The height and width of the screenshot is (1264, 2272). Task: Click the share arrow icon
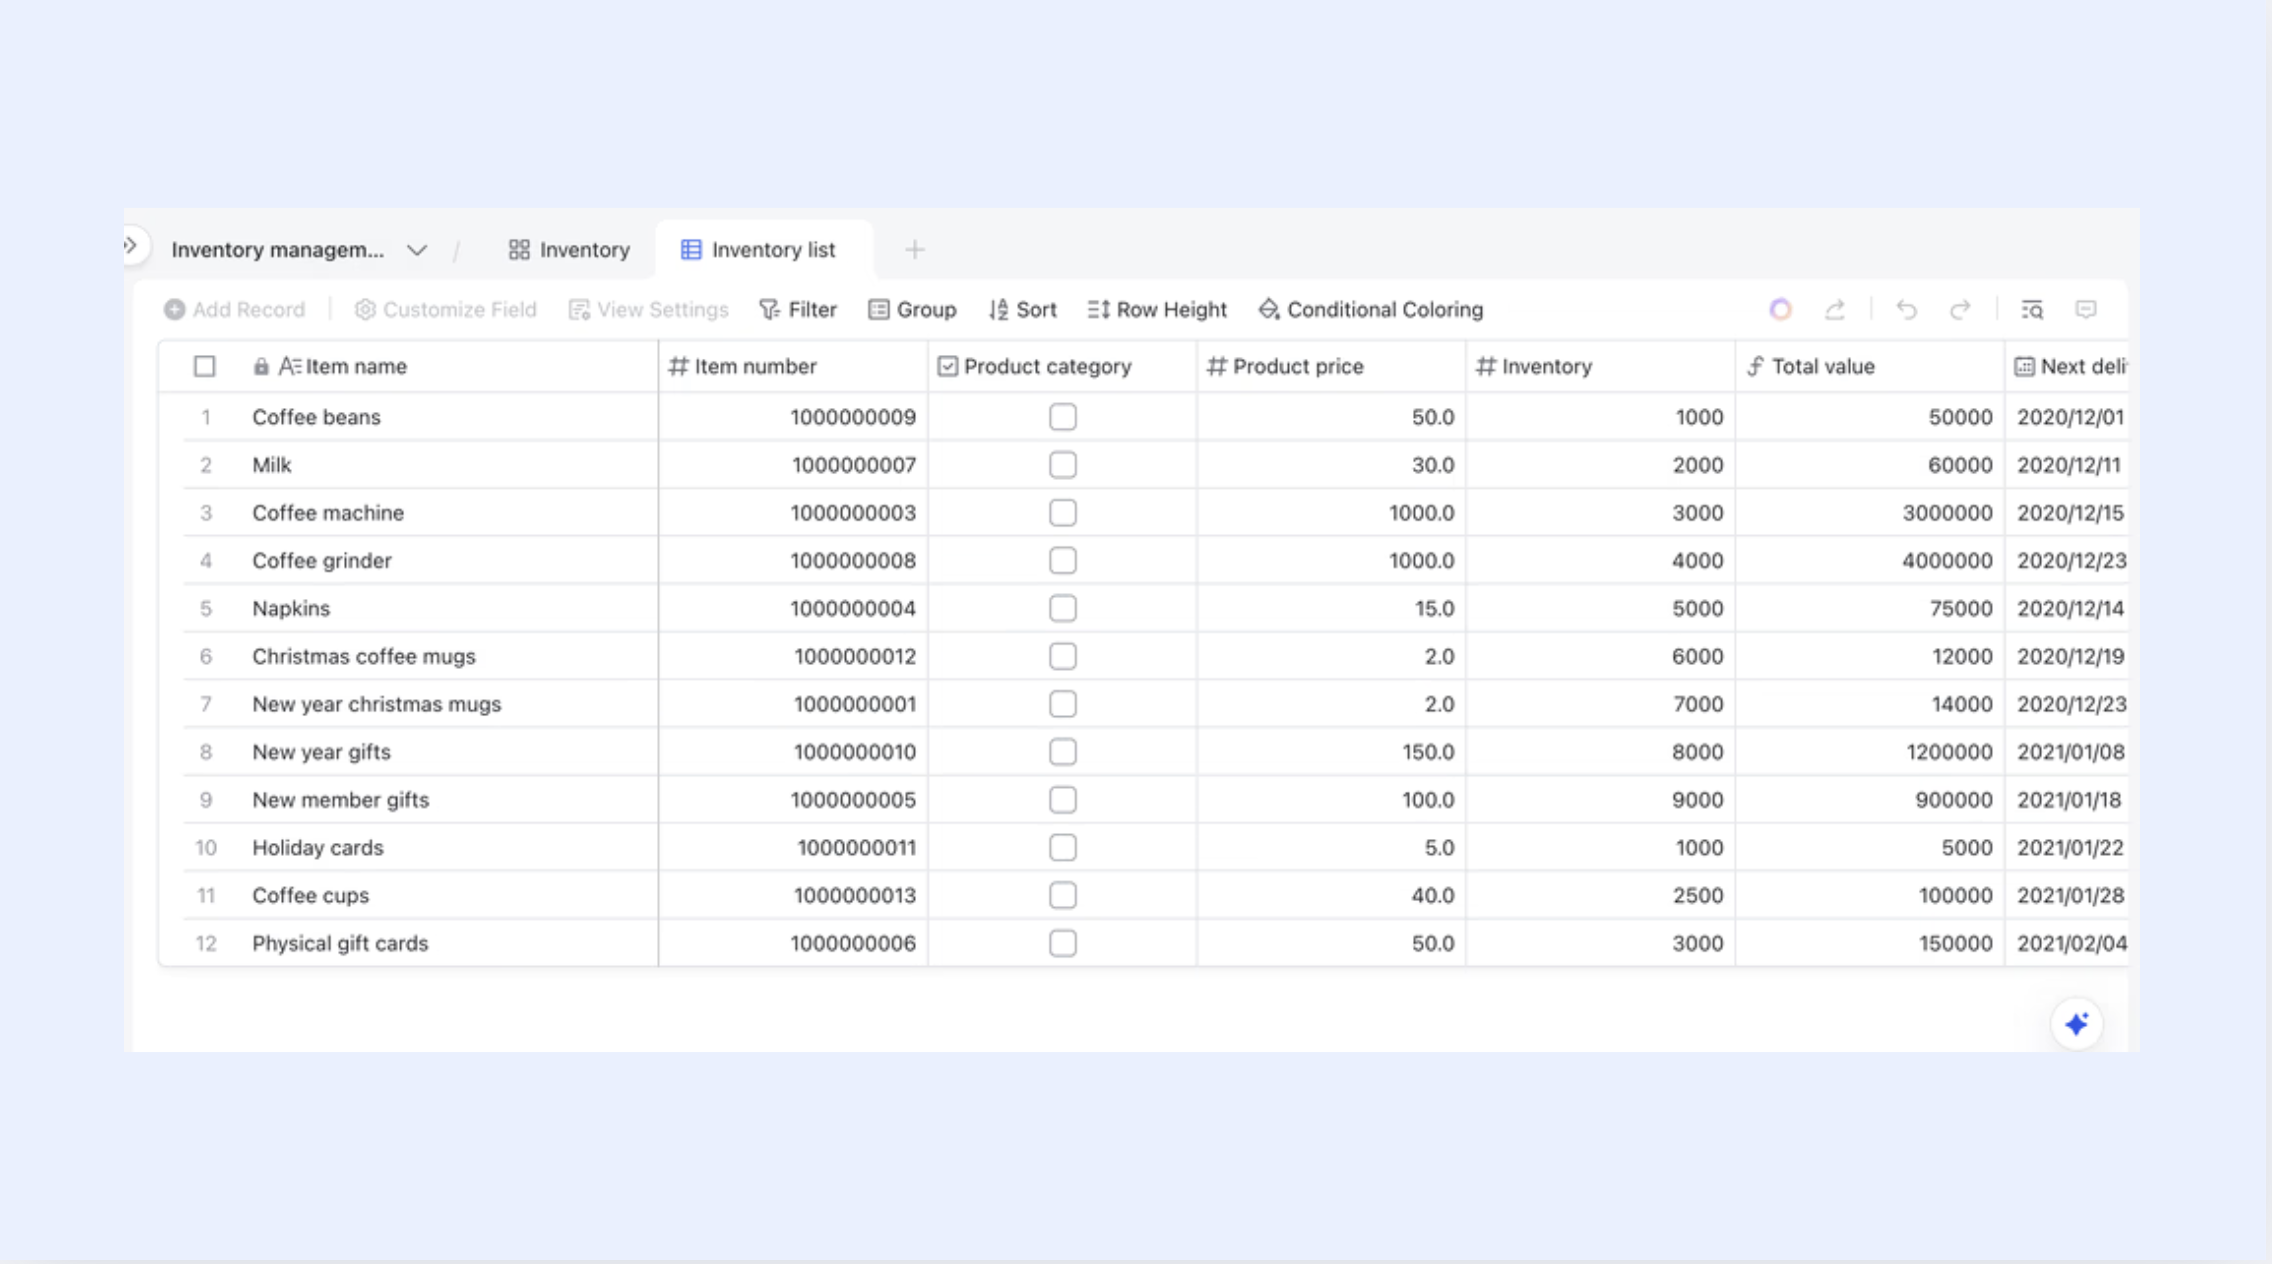pos(1834,310)
